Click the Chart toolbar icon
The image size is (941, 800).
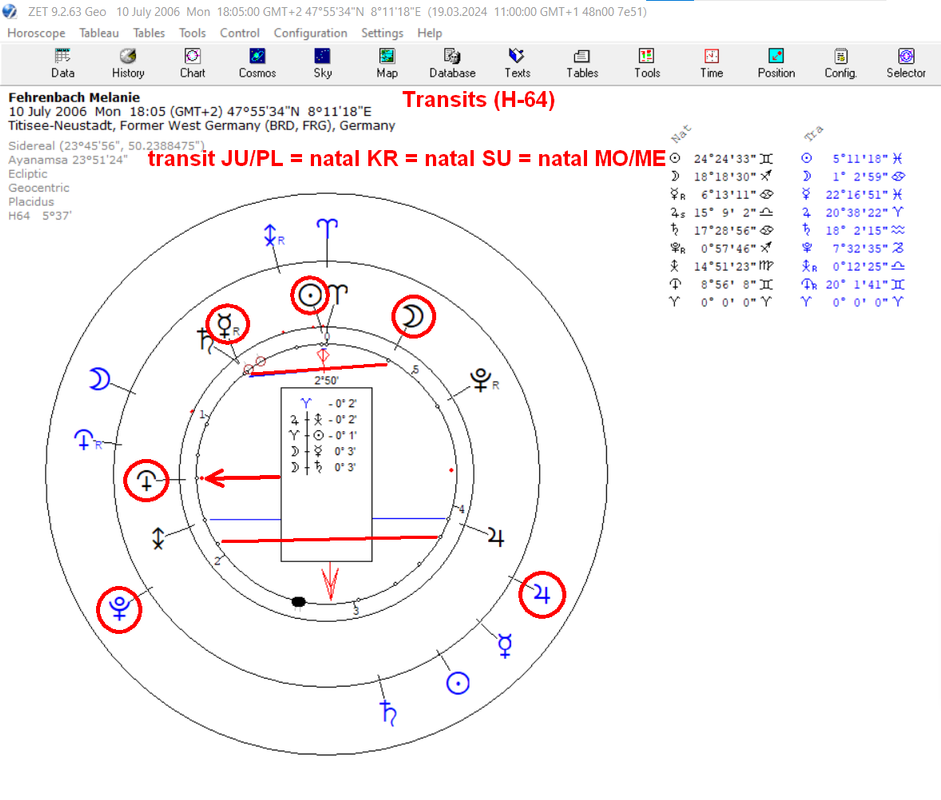click(193, 64)
